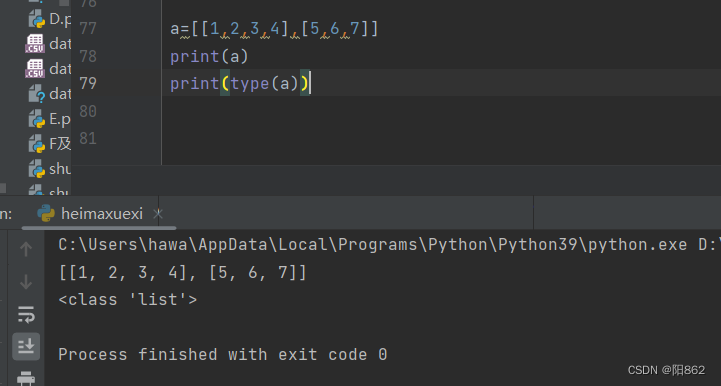This screenshot has height=386, width=721.
Task: Open the first CSV data file icon
Action: point(35,44)
